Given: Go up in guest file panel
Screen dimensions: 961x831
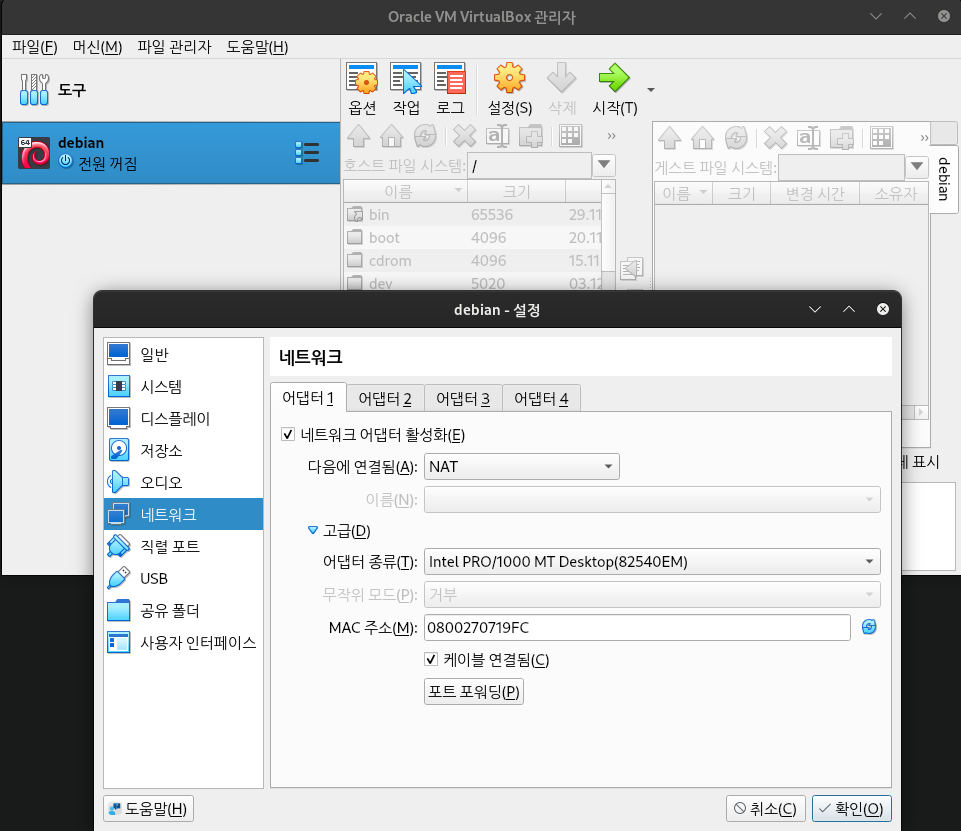Looking at the screenshot, I should click(670, 138).
